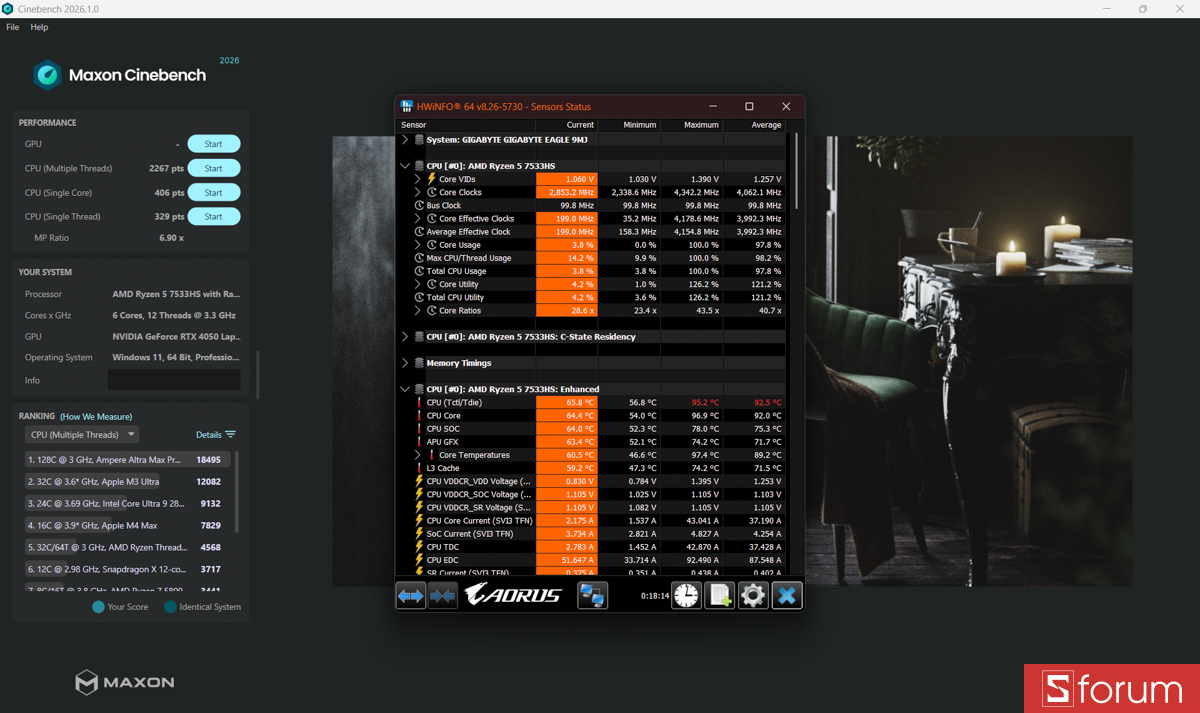Image resolution: width=1200 pixels, height=713 pixels.
Task: Open the How We Measure link
Action: tap(96, 417)
